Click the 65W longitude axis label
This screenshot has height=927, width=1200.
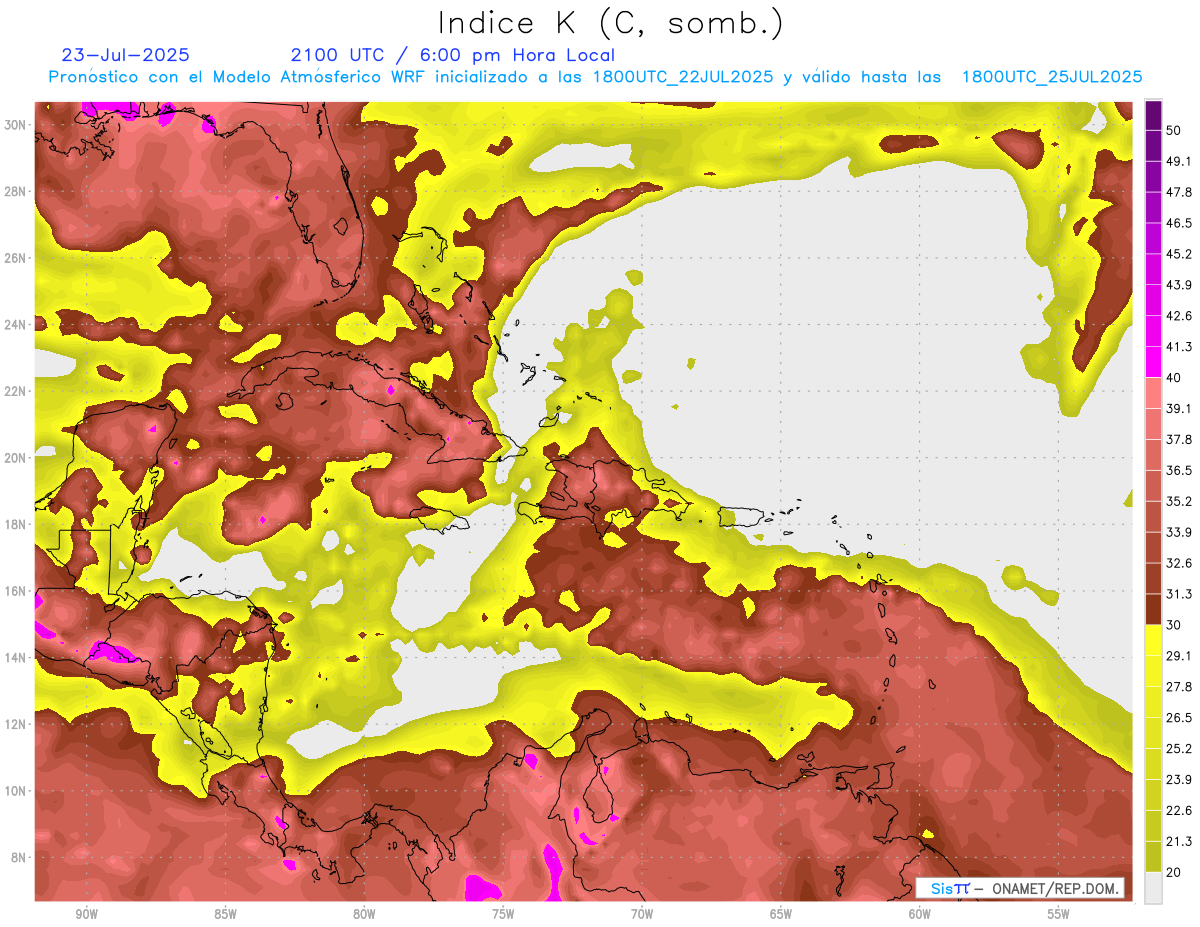(781, 914)
